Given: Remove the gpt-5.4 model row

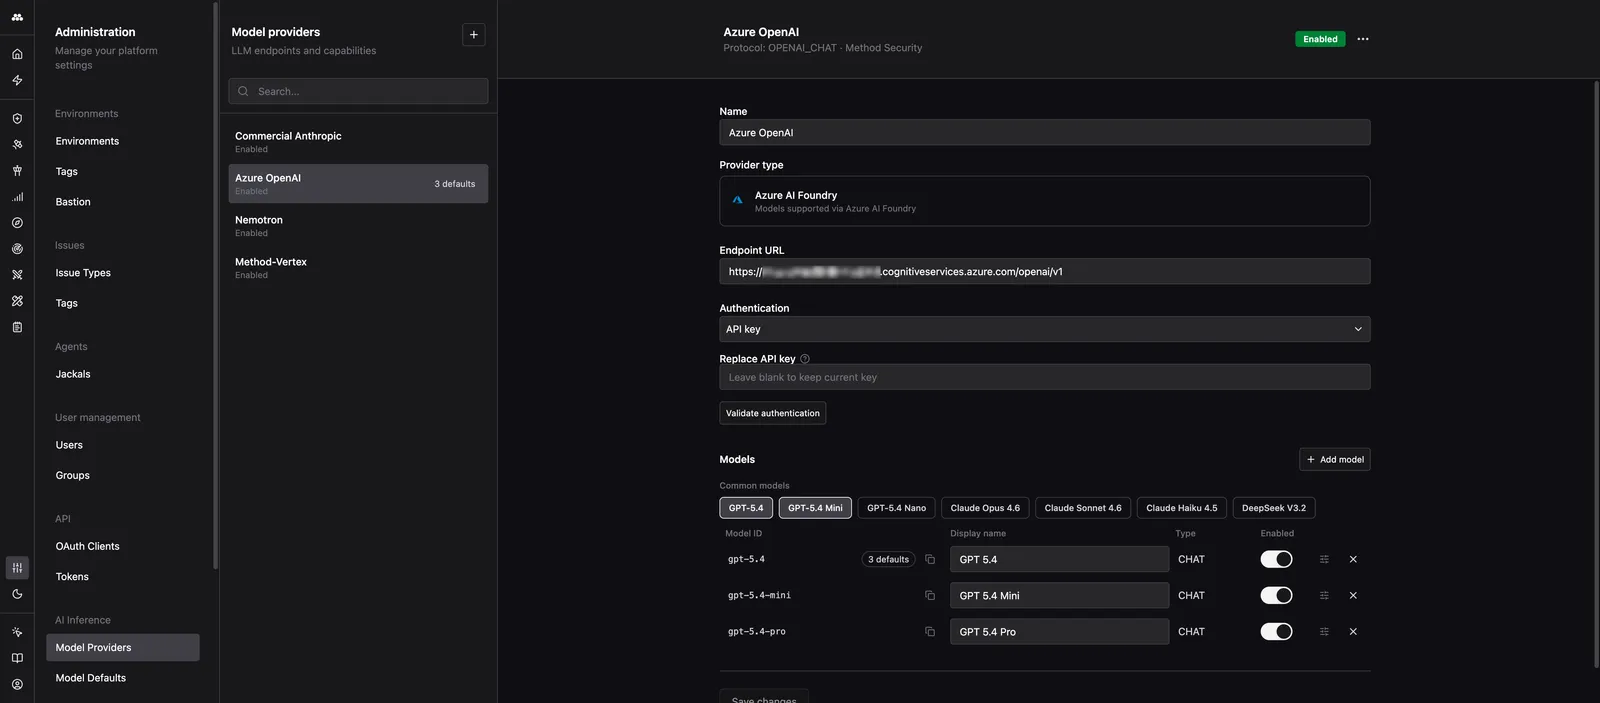Looking at the screenshot, I should point(1353,560).
